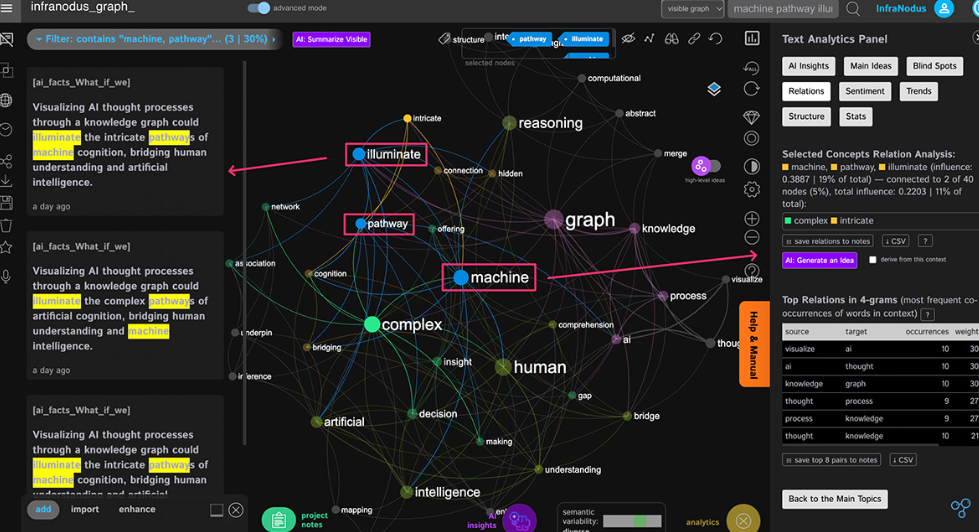This screenshot has width=979, height=532.
Task: Click enhance in the bottom bar
Action: [137, 510]
